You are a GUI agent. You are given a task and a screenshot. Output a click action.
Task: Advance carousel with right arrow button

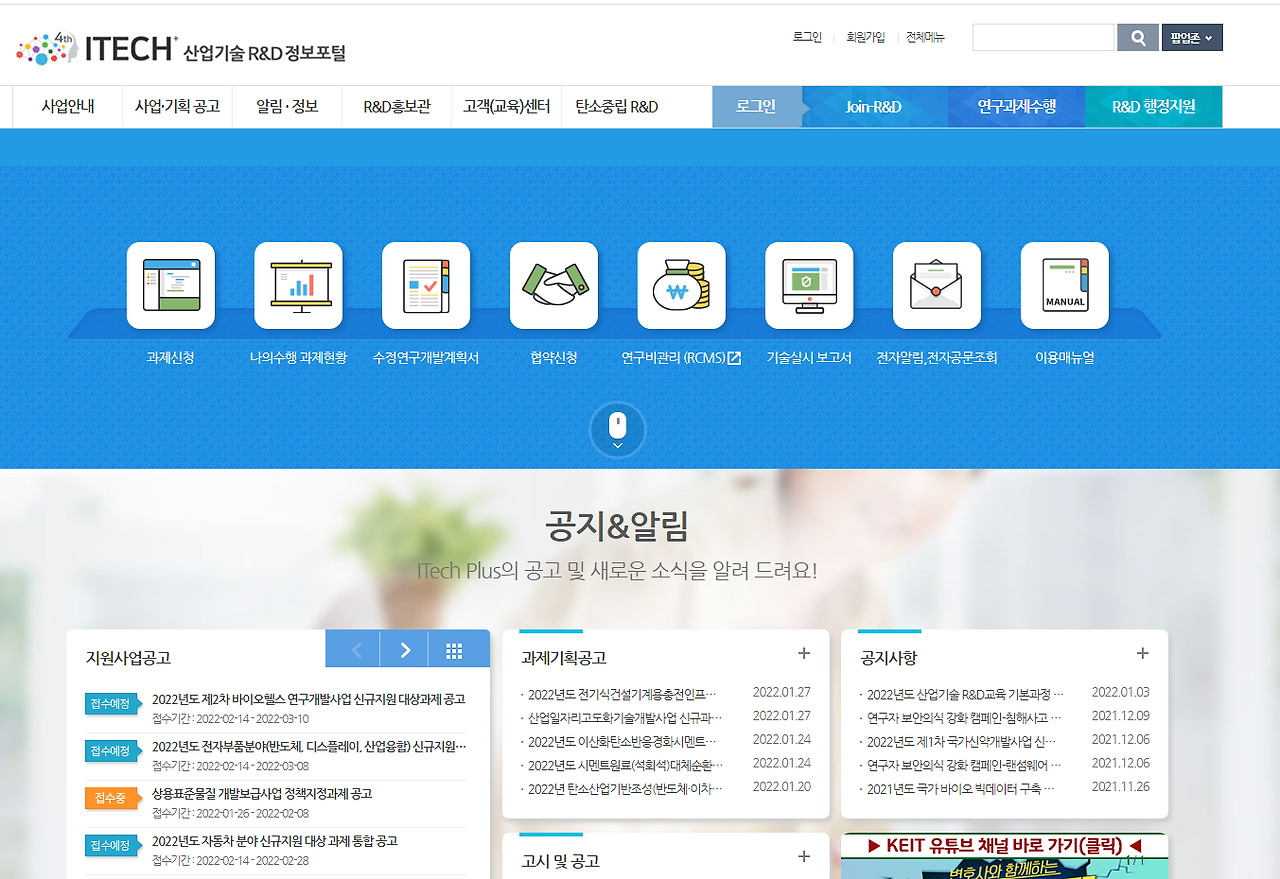click(x=404, y=648)
